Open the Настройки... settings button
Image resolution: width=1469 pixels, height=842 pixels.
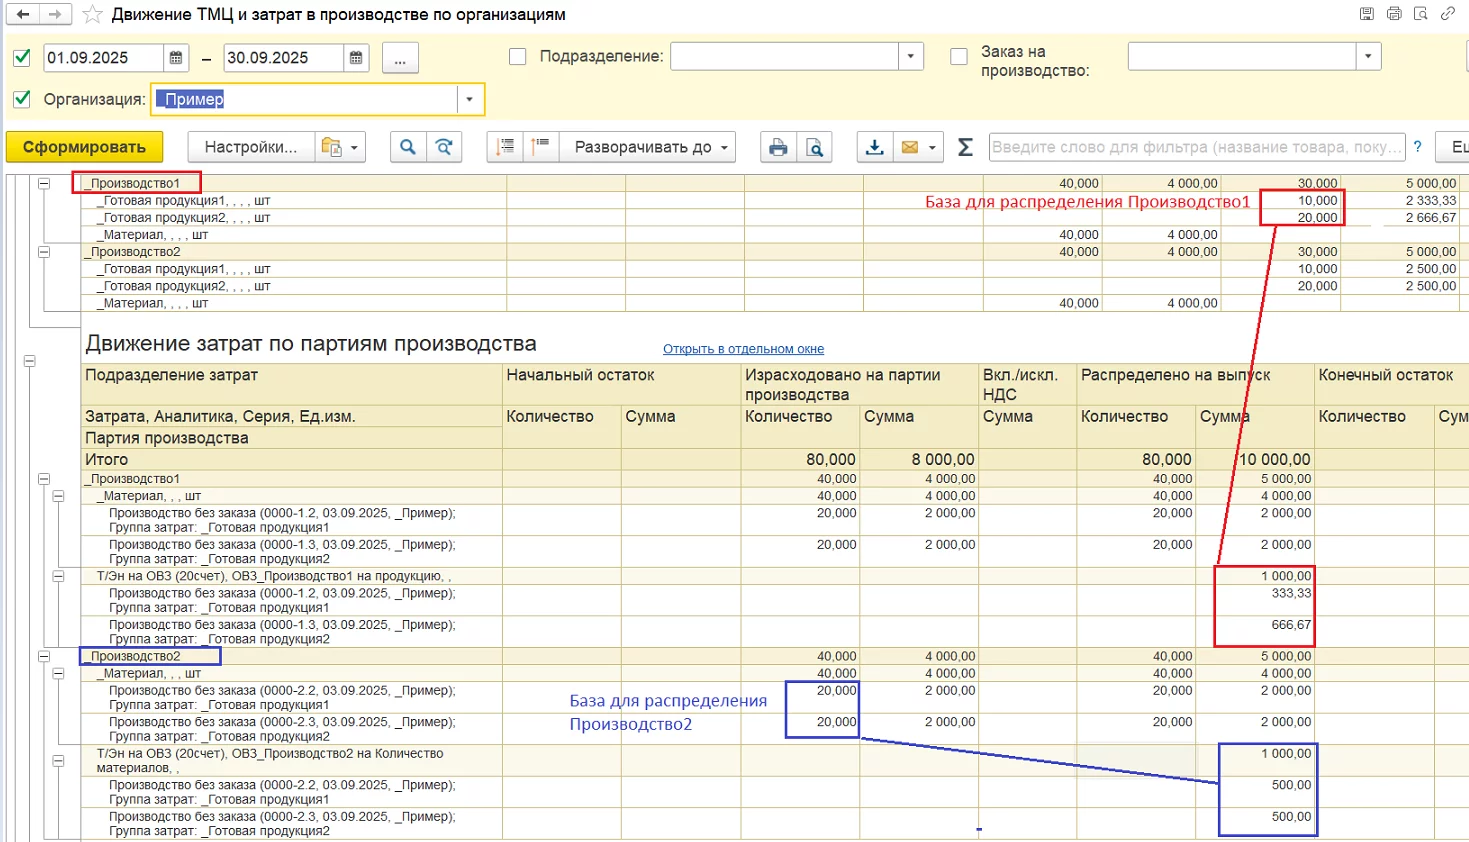tap(250, 147)
